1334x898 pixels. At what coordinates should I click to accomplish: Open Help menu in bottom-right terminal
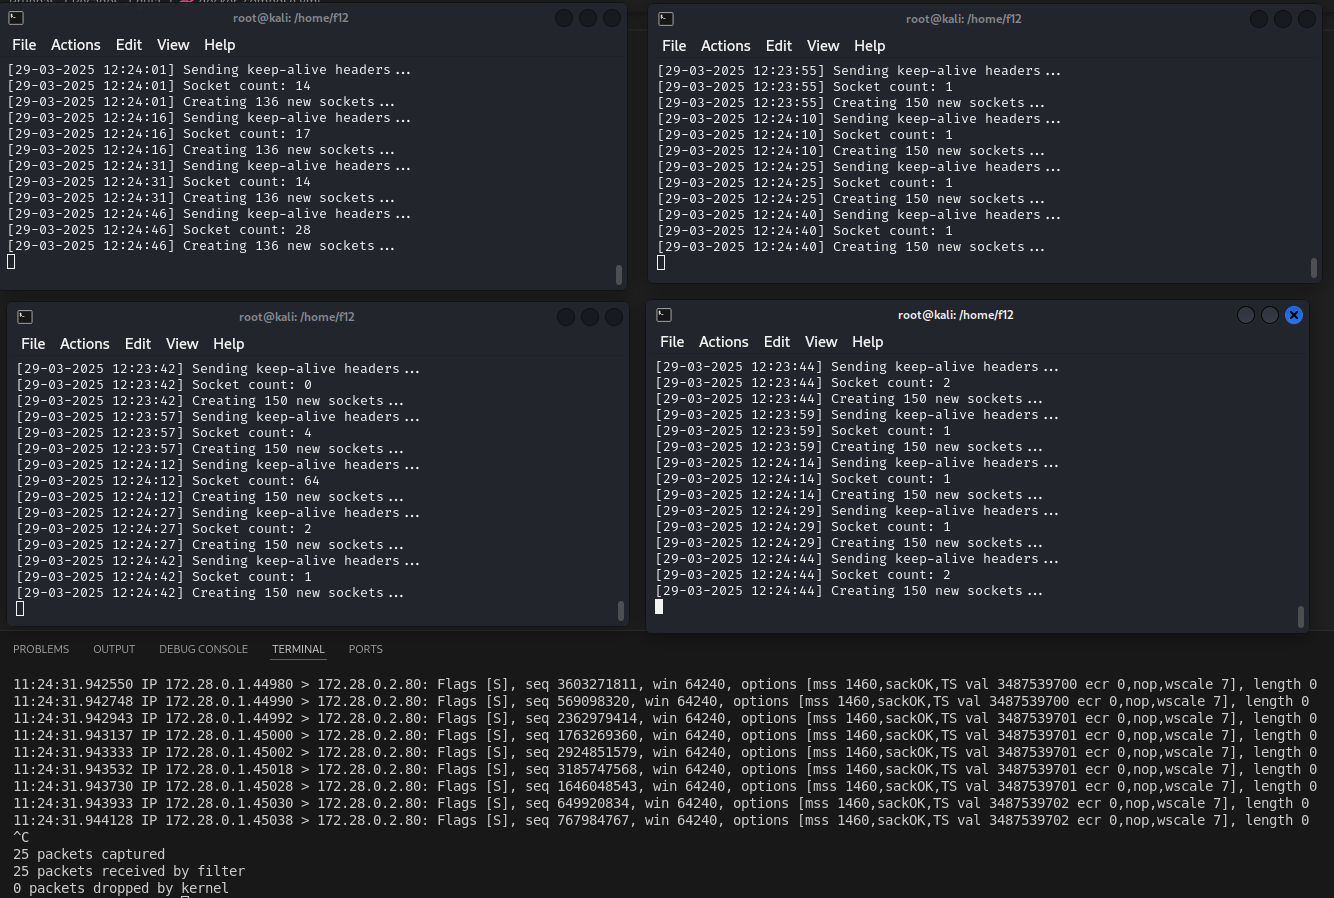(868, 342)
